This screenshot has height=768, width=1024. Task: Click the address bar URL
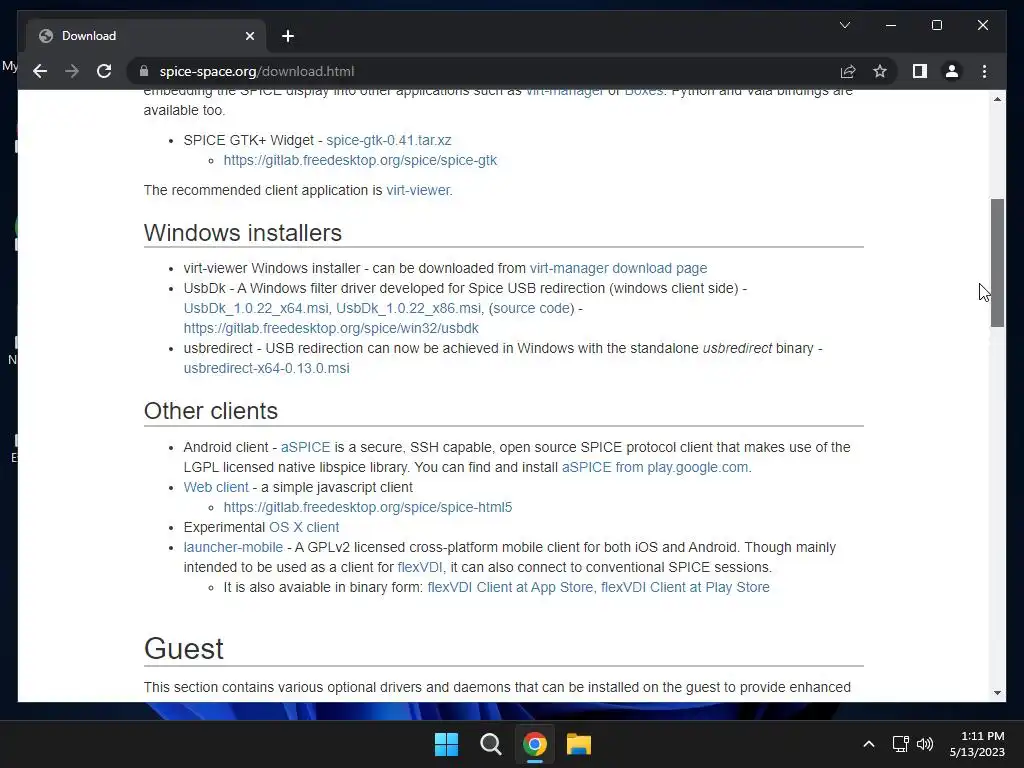click(257, 71)
